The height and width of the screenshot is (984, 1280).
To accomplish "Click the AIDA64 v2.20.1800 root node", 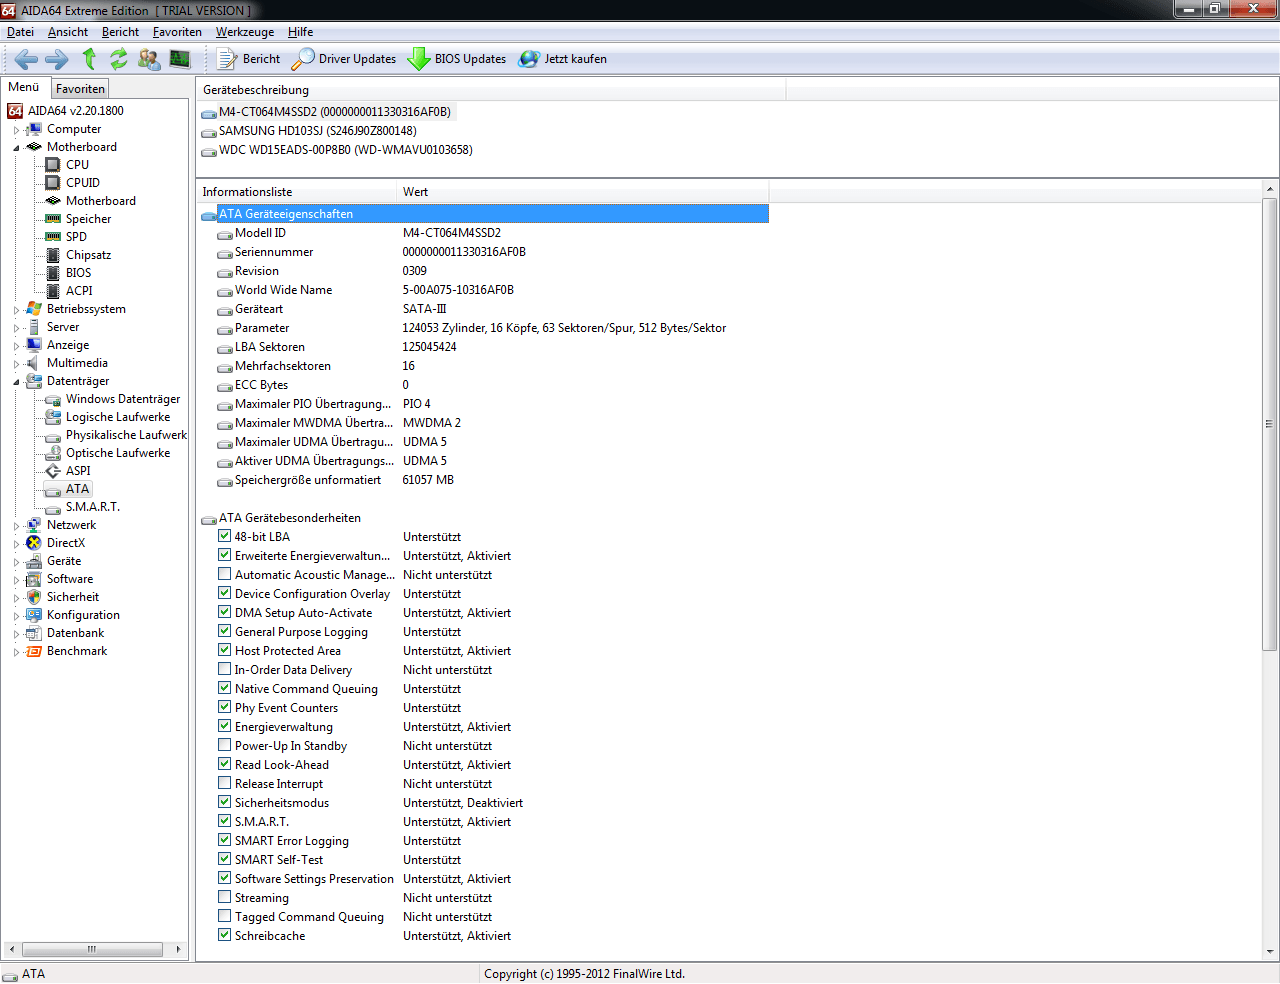I will tap(76, 111).
